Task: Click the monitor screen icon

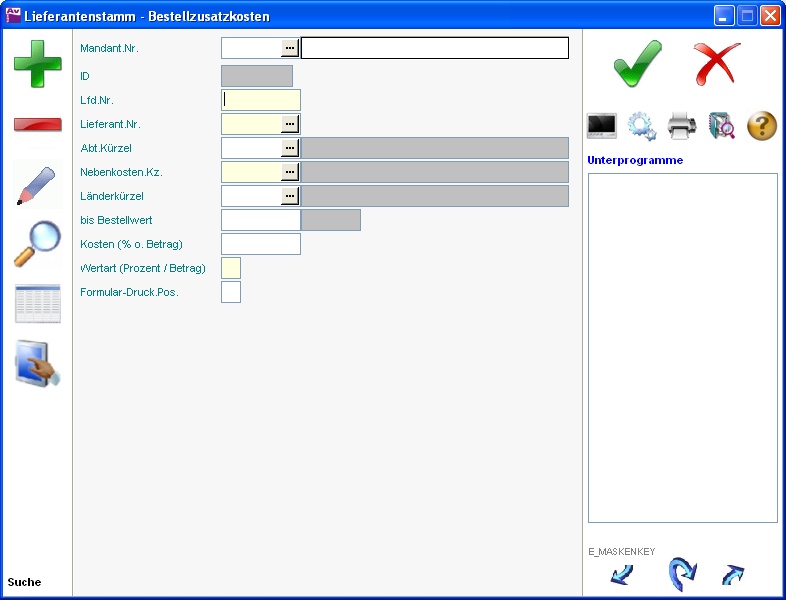Action: (602, 126)
